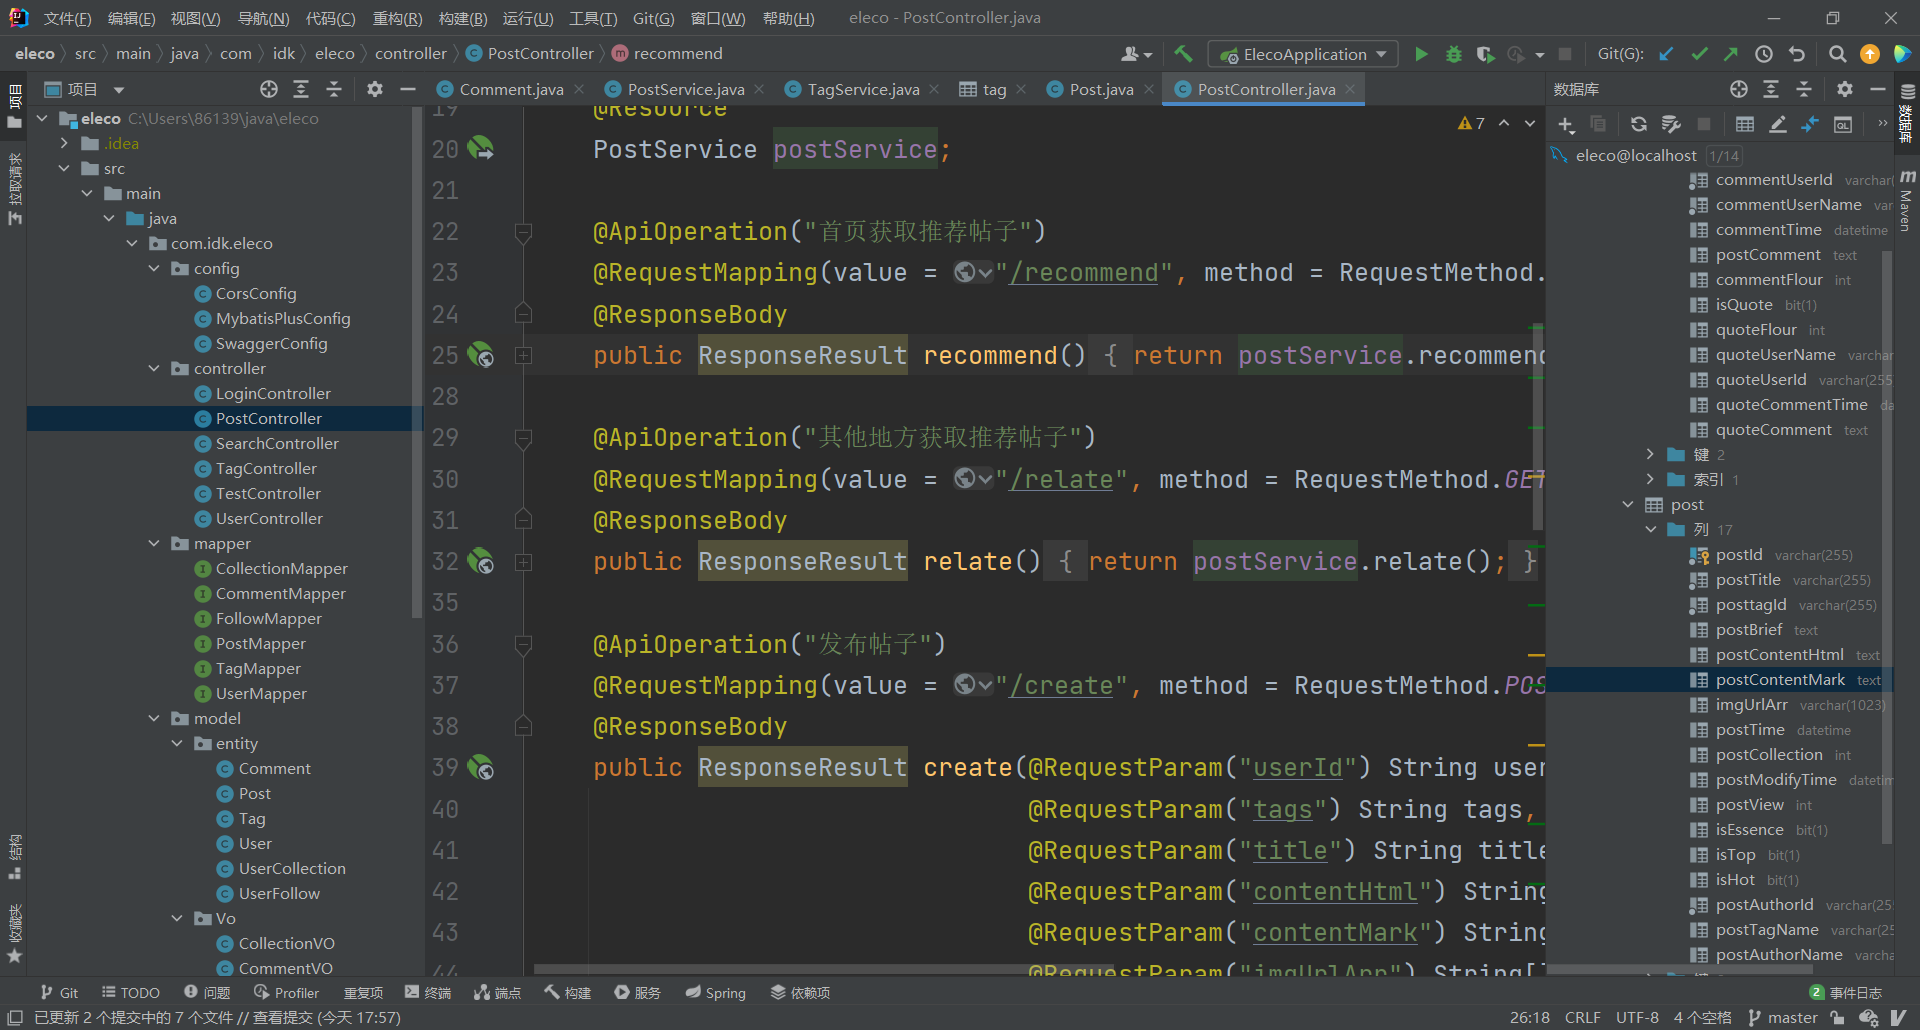Select the postTitle column in database tree

point(1748,580)
